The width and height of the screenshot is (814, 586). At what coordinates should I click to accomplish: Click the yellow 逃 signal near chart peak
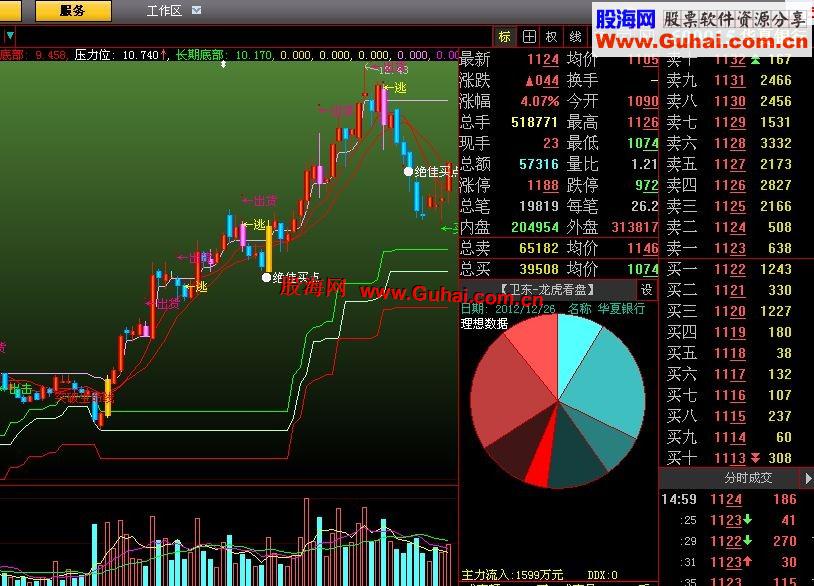pos(399,88)
